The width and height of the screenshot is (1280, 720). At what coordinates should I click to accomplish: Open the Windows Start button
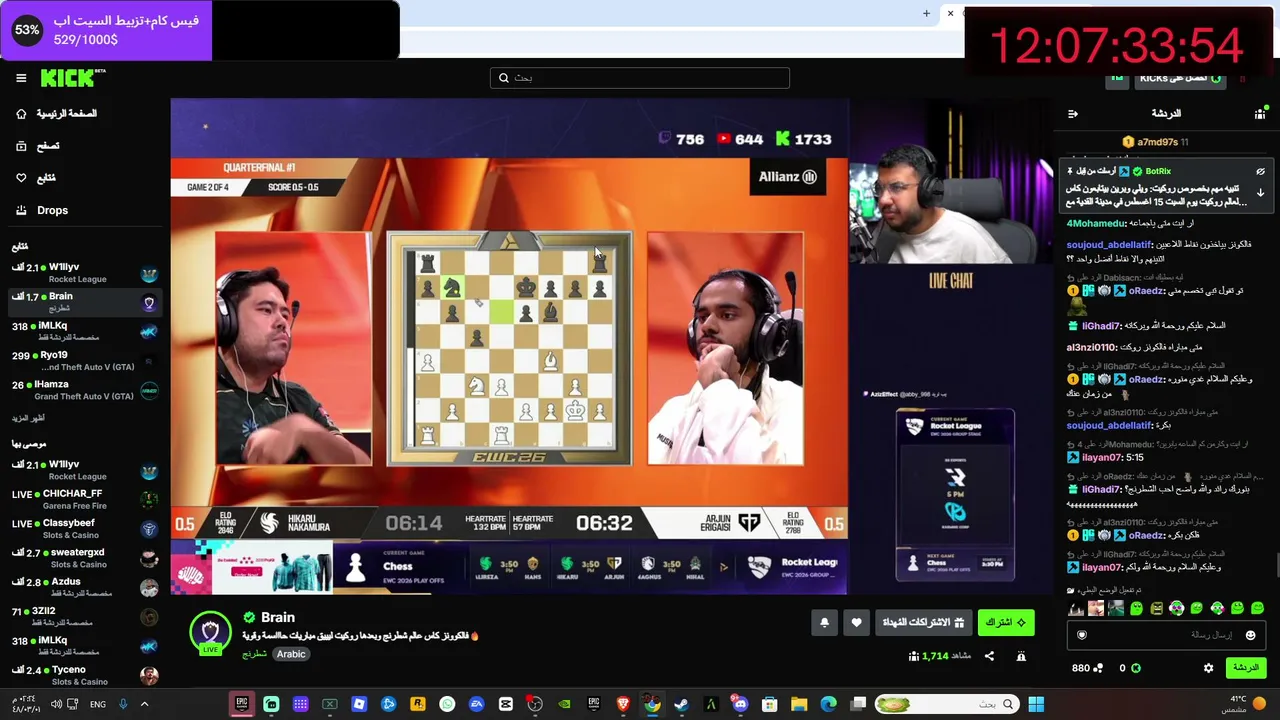point(1036,704)
